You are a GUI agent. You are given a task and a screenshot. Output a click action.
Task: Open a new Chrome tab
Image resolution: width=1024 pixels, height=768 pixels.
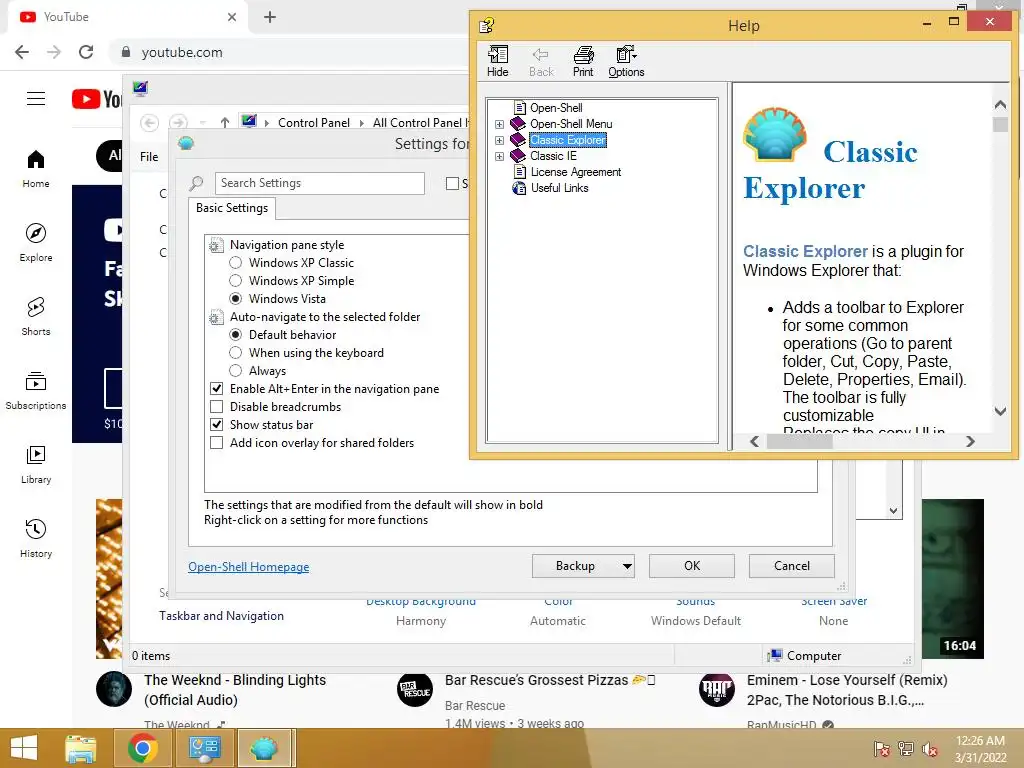(270, 17)
